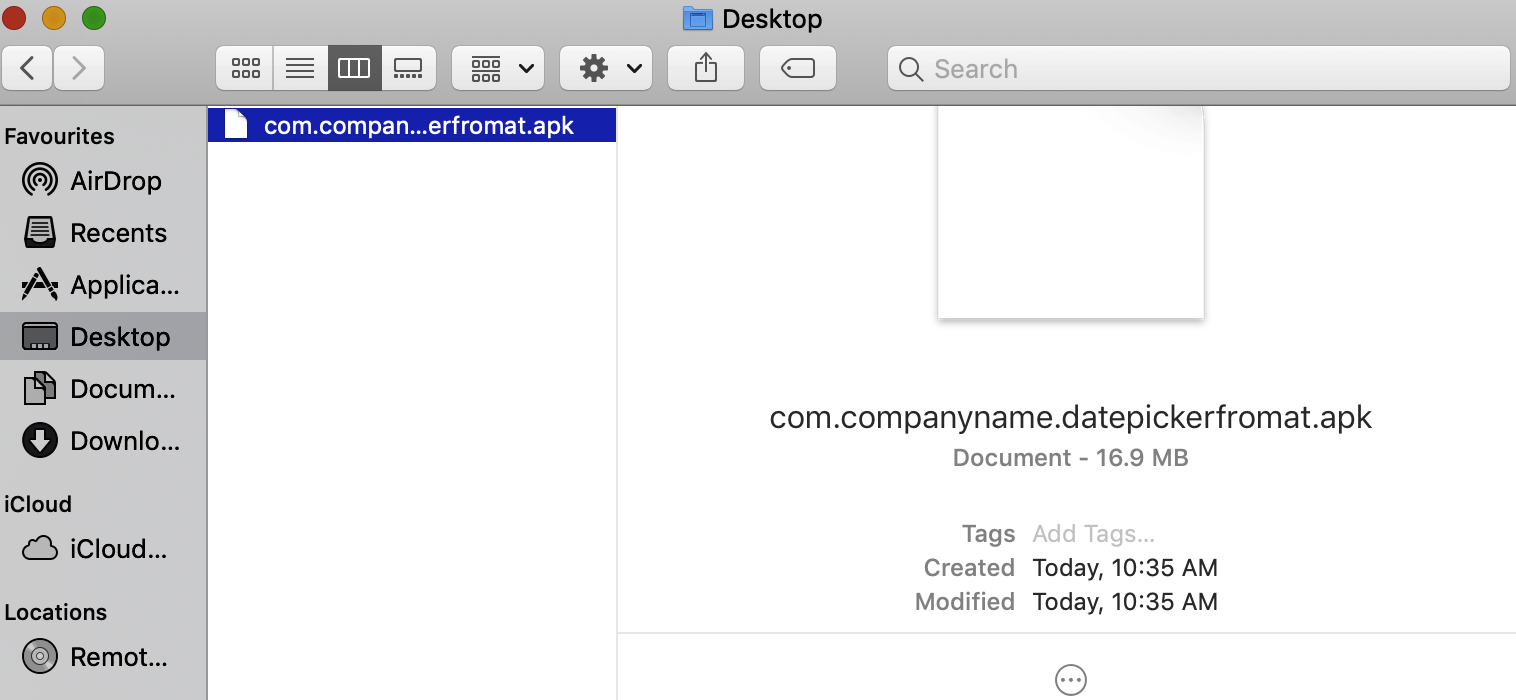Switch to list view
The height and width of the screenshot is (700, 1516).
pyautogui.click(x=300, y=68)
